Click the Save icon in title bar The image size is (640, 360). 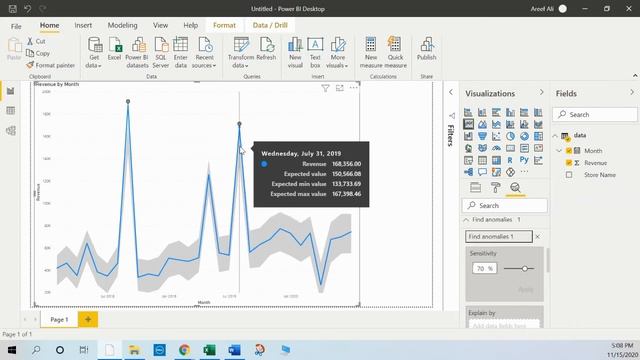pos(13,9)
